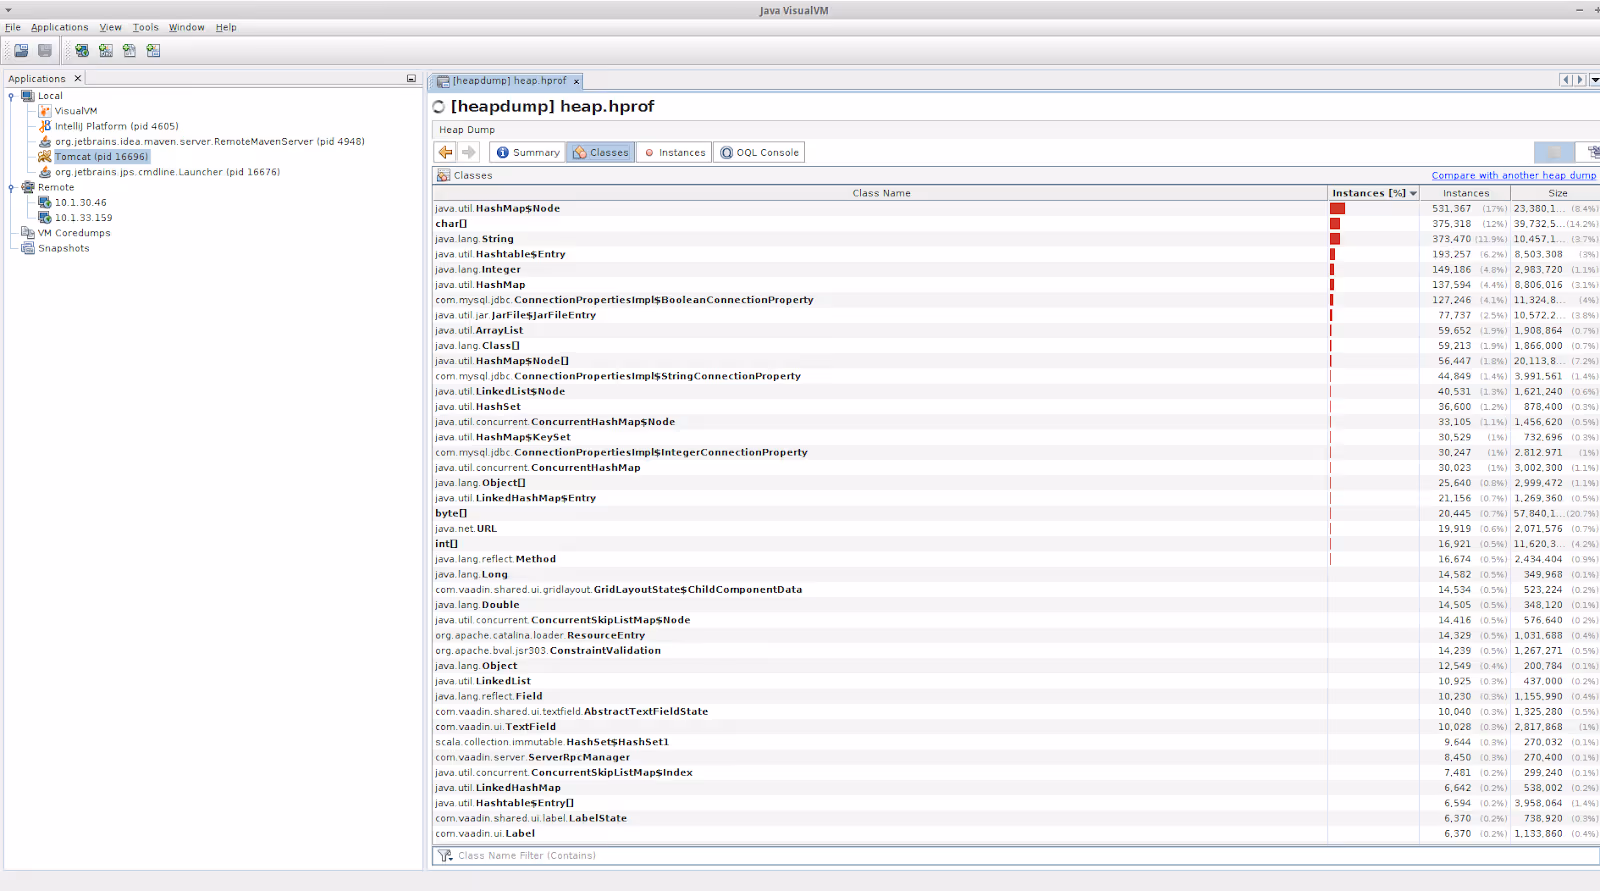Select the char[] class row
1600x891 pixels.
tap(1016, 224)
